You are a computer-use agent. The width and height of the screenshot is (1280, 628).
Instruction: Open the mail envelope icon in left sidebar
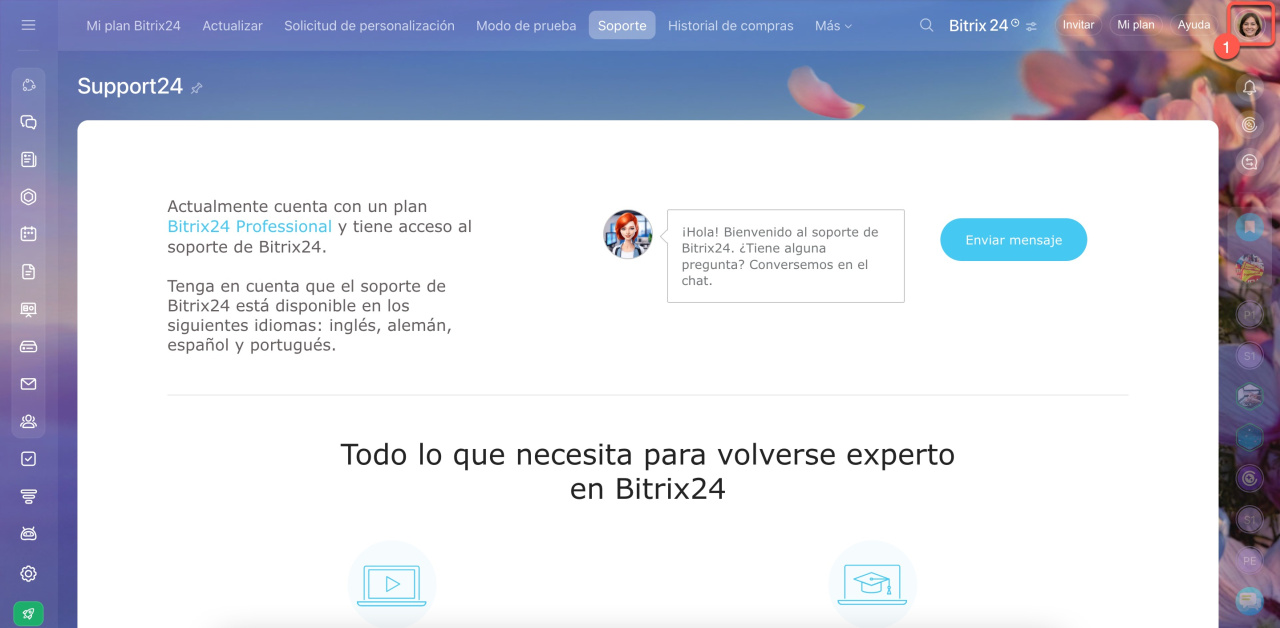tap(28, 384)
